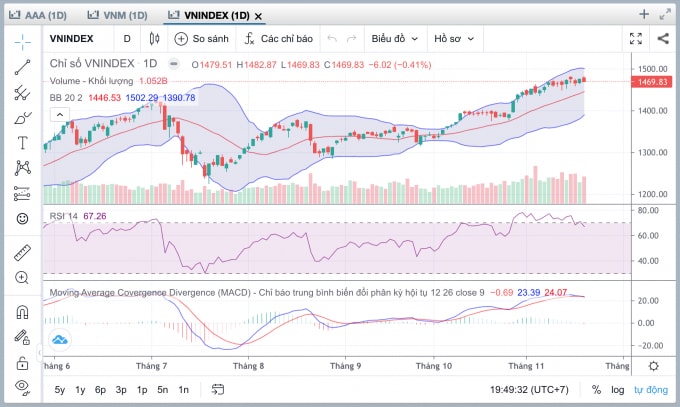Toggle percent scale
Image resolution: width=680 pixels, height=407 pixels.
[597, 390]
